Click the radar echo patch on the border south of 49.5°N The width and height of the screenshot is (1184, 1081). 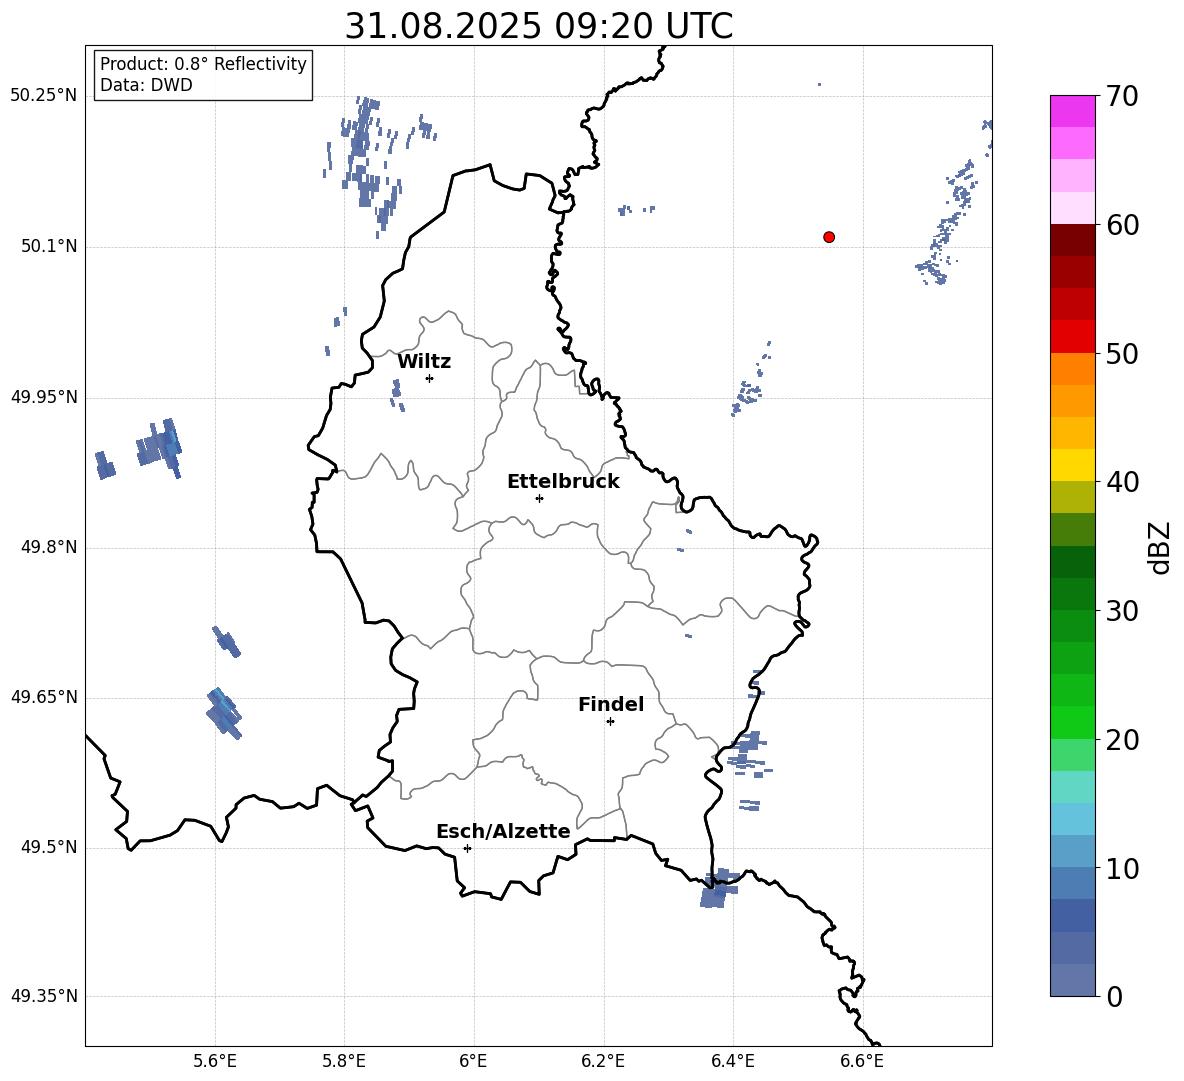pyautogui.click(x=718, y=889)
